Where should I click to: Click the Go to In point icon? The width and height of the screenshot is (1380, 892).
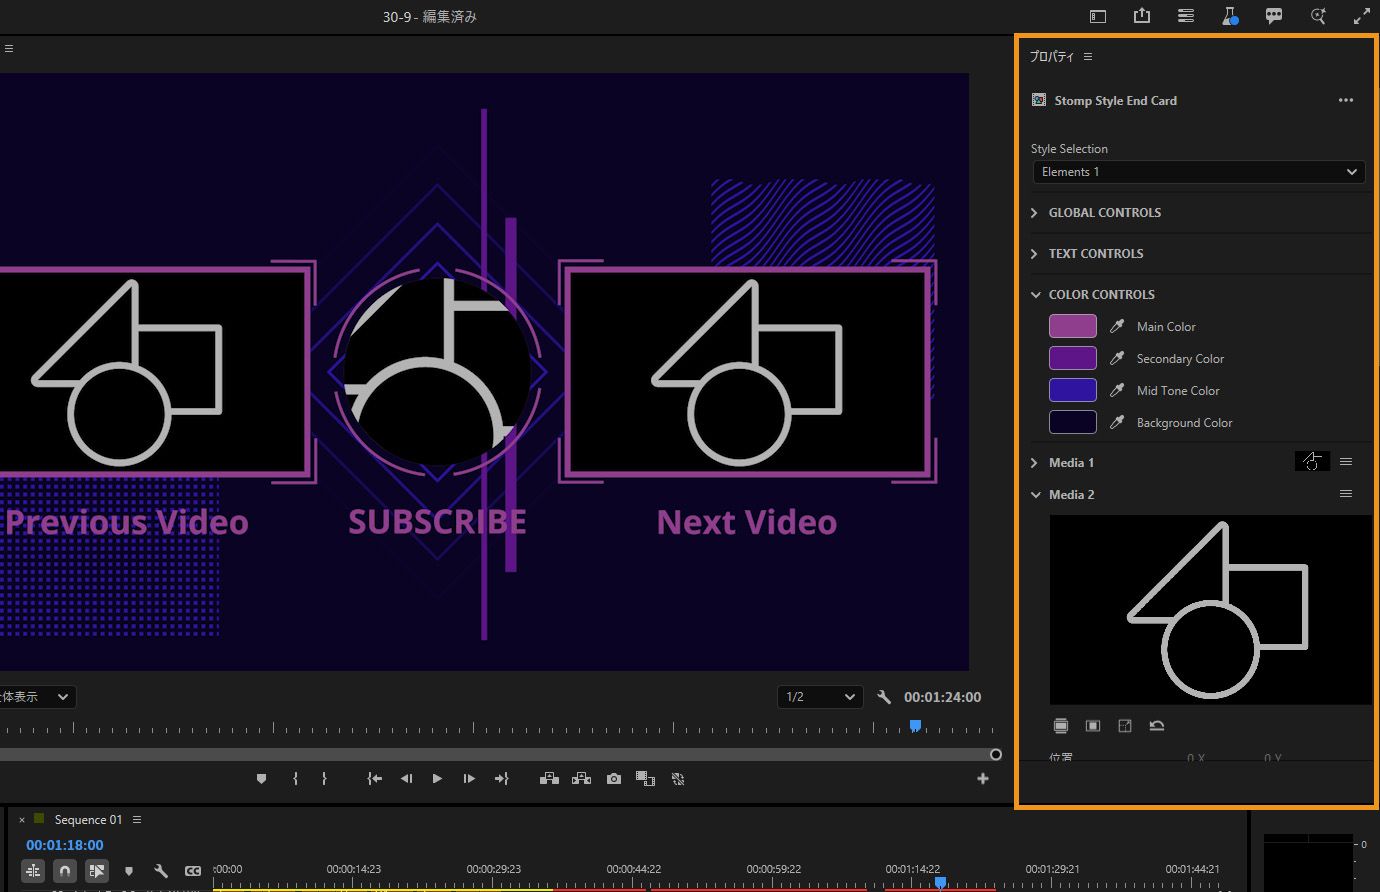pyautogui.click(x=374, y=779)
